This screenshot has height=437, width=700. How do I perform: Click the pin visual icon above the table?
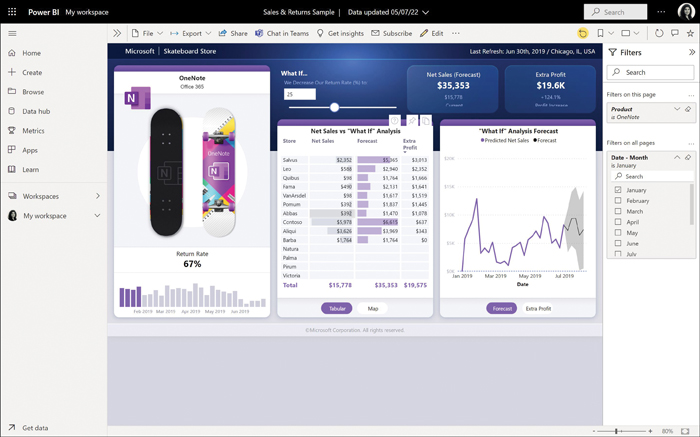click(412, 121)
